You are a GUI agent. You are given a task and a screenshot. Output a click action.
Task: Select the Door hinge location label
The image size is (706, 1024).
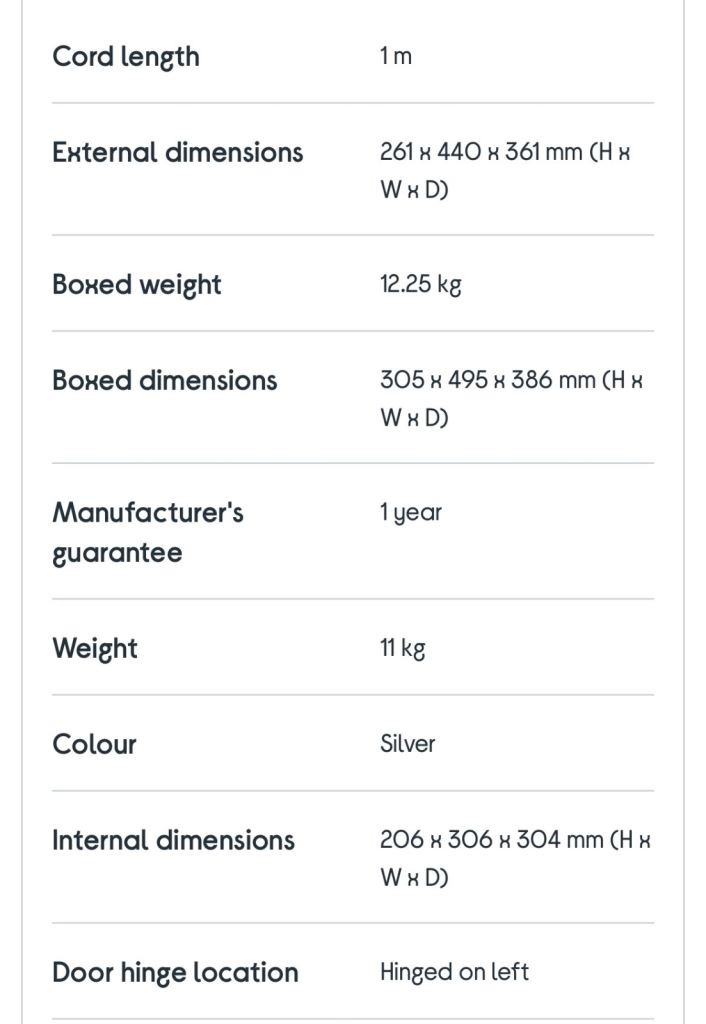pos(175,972)
